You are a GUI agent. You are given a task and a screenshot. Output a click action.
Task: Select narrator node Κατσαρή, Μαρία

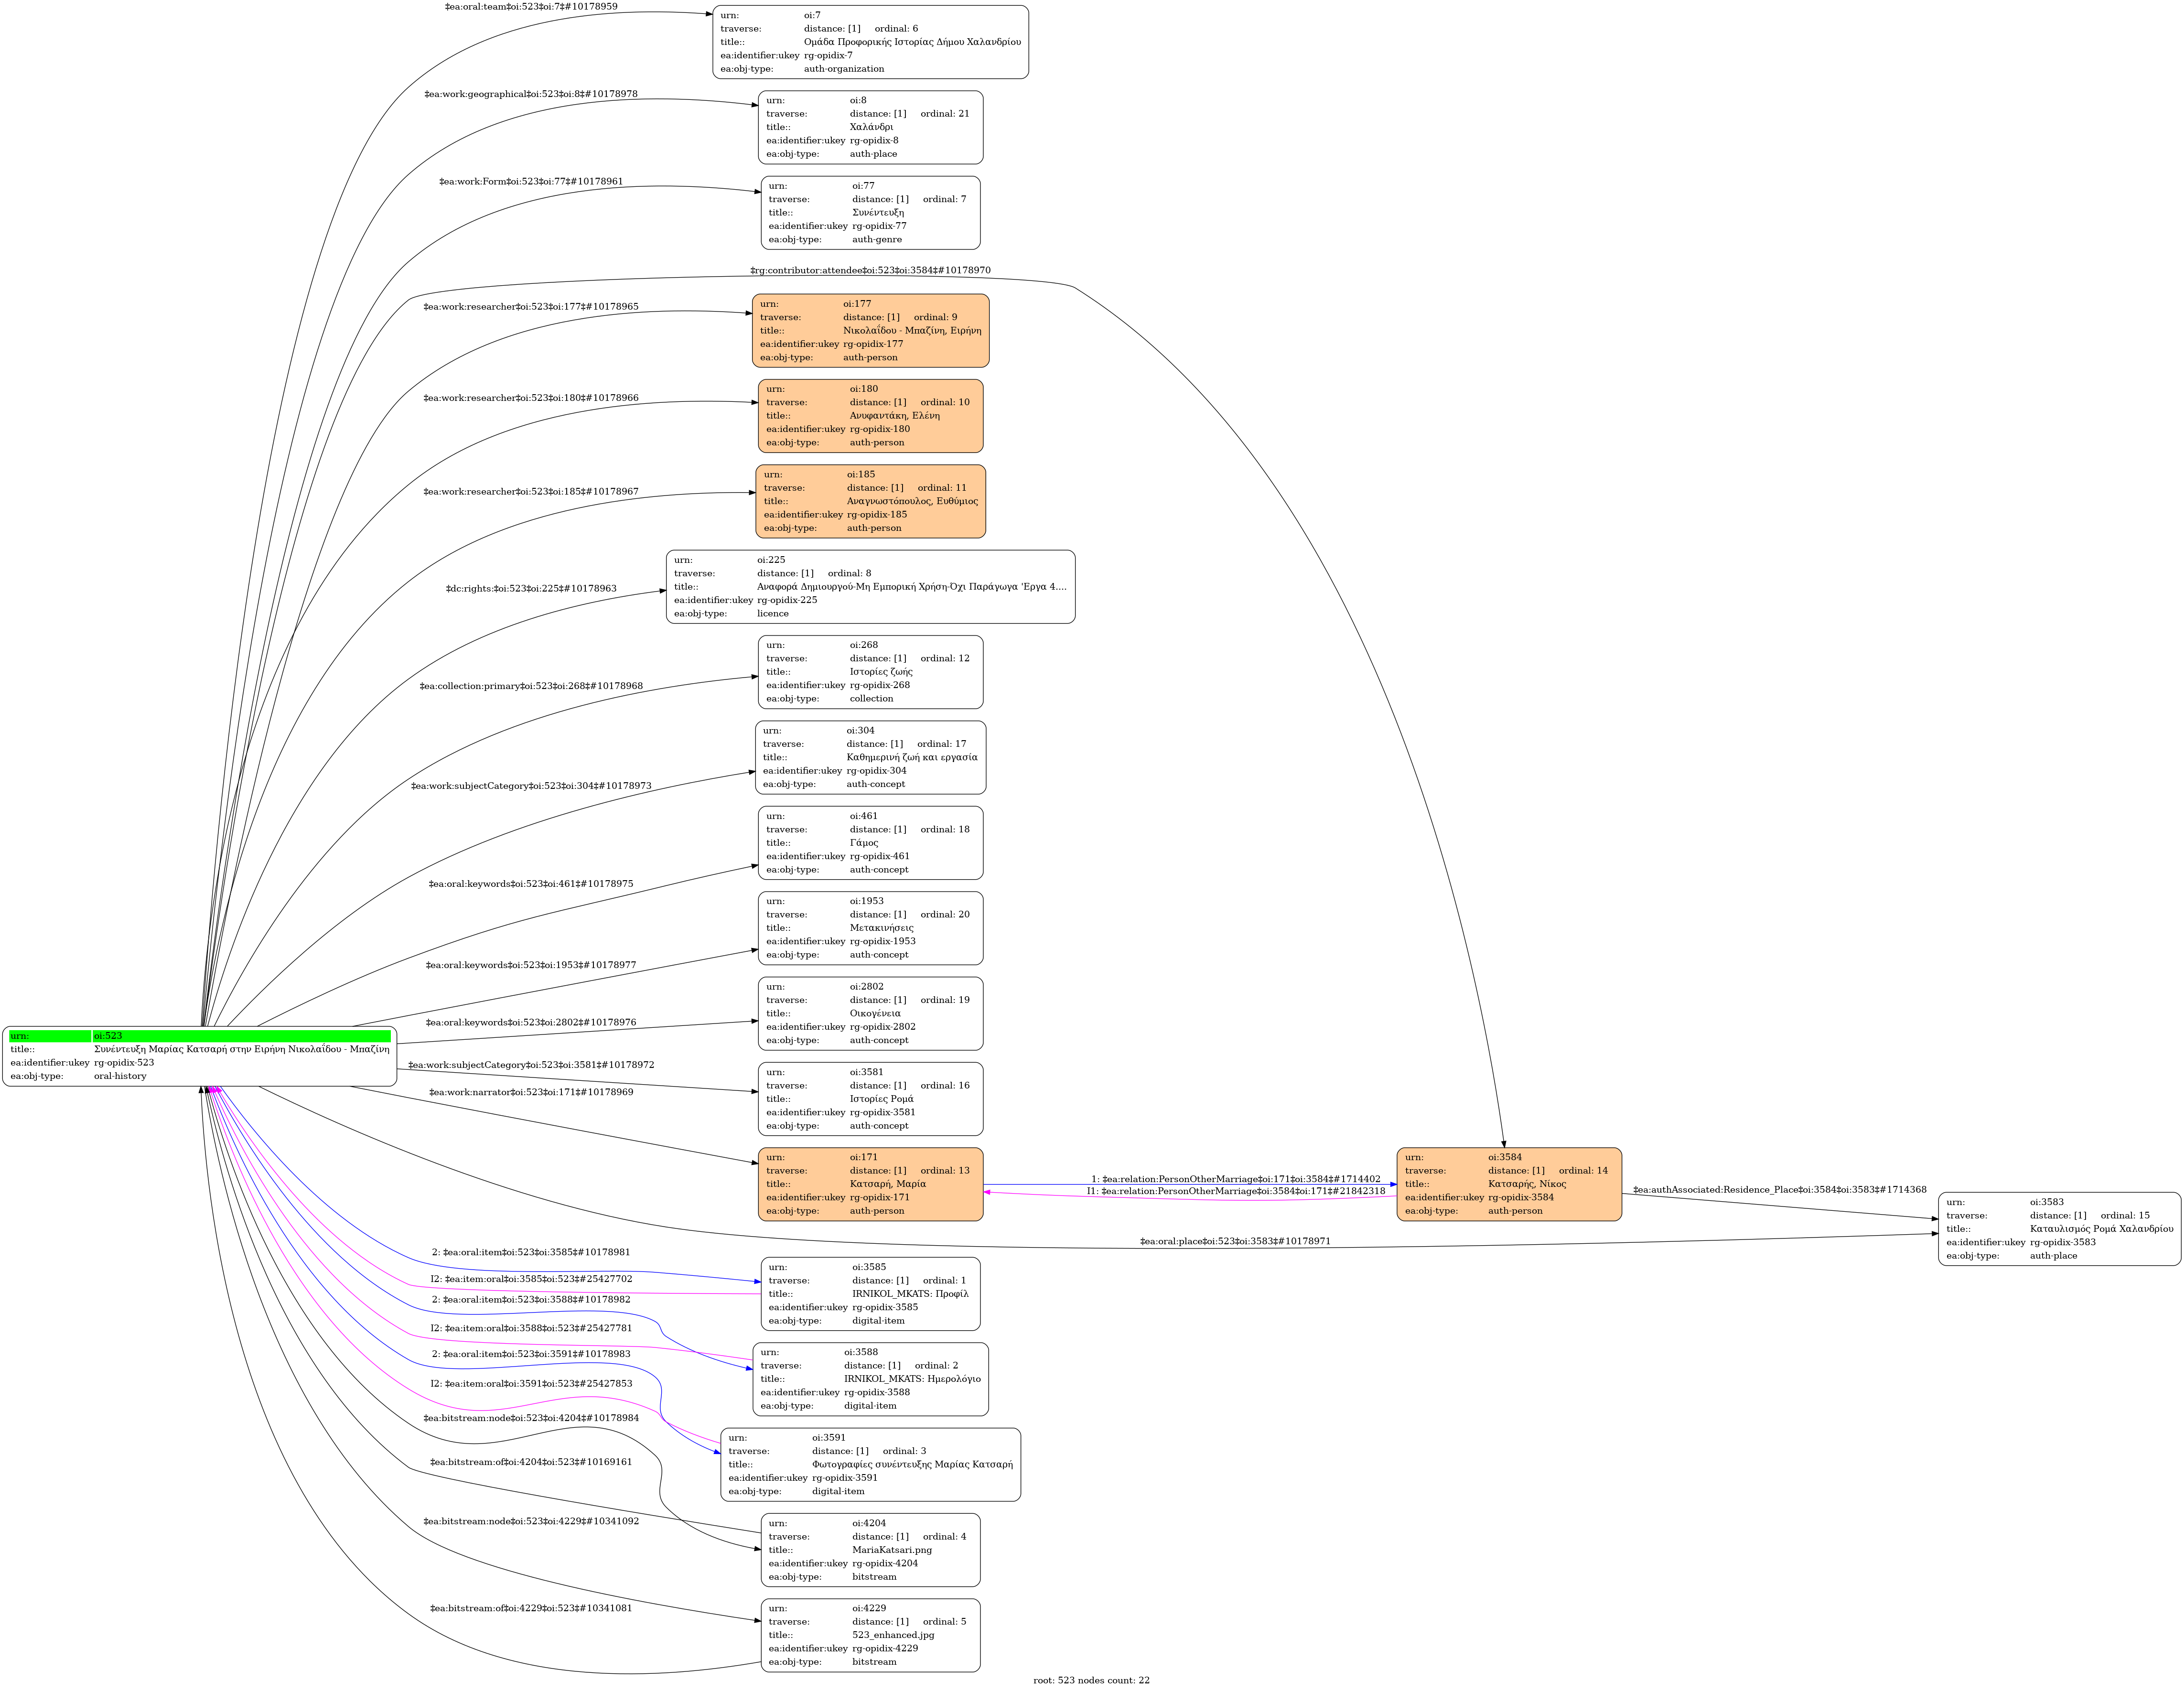(870, 1184)
